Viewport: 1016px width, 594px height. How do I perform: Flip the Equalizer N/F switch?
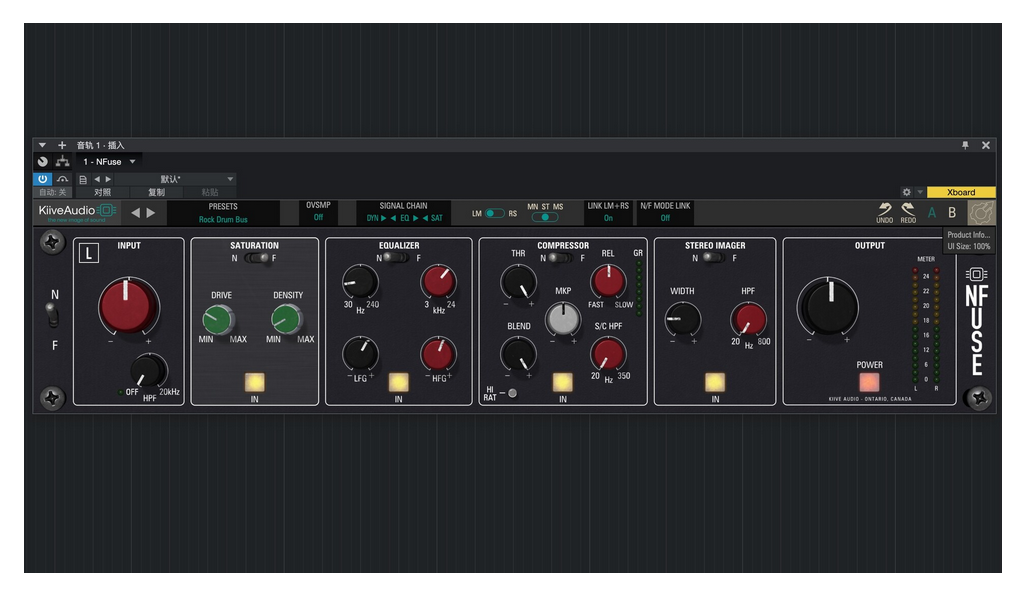click(395, 258)
